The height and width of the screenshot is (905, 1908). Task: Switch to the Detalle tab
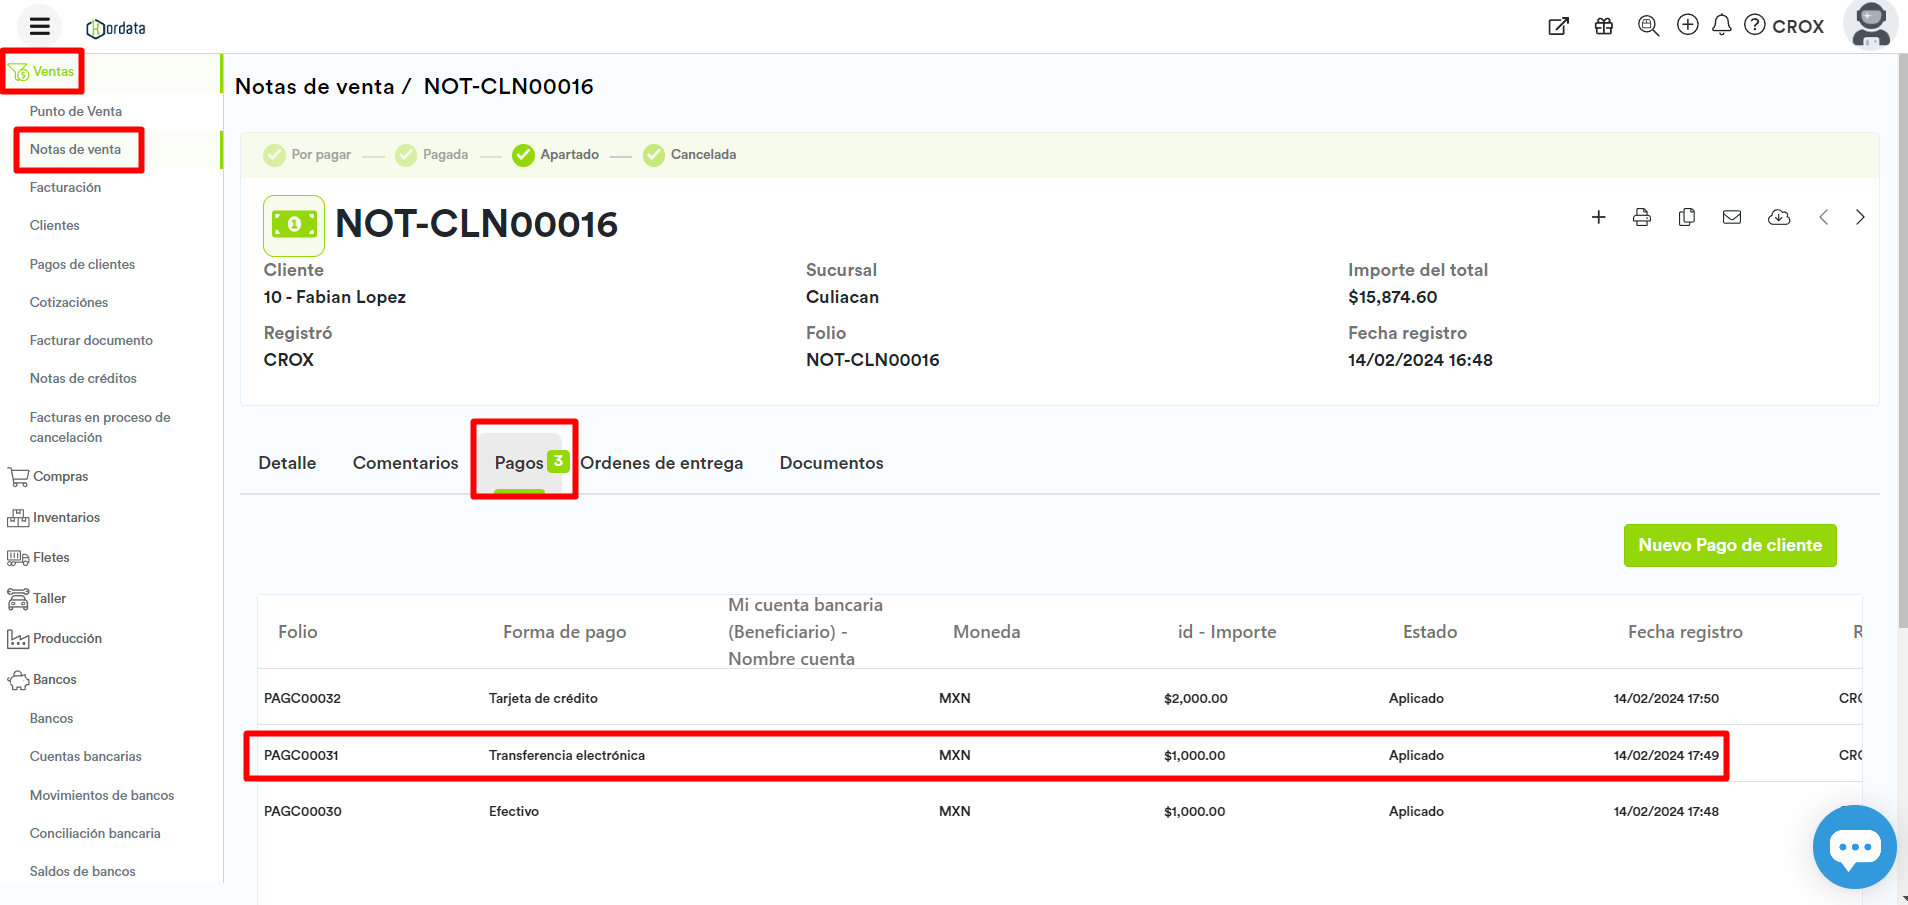tap(287, 463)
